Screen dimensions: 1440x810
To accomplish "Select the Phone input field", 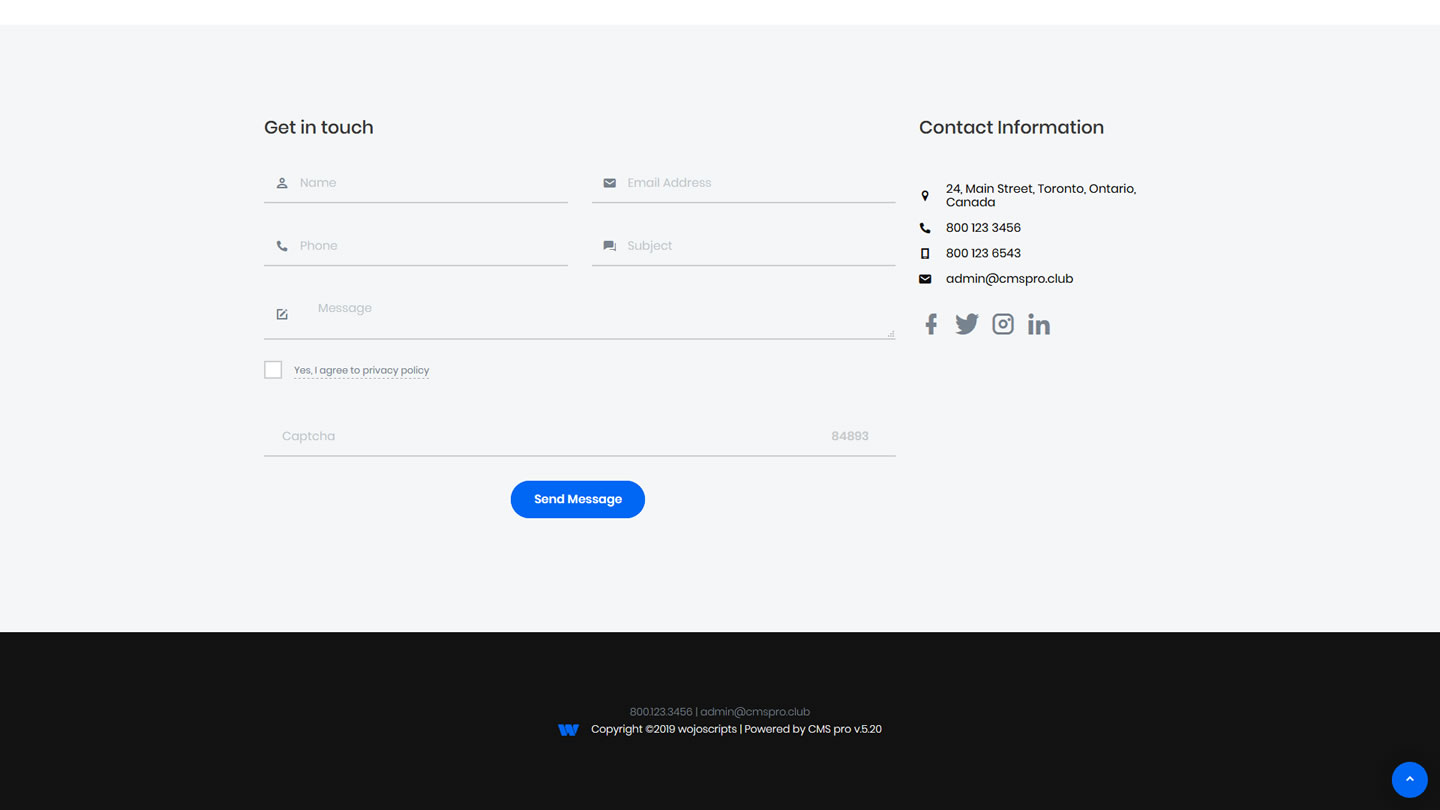I will (x=430, y=246).
